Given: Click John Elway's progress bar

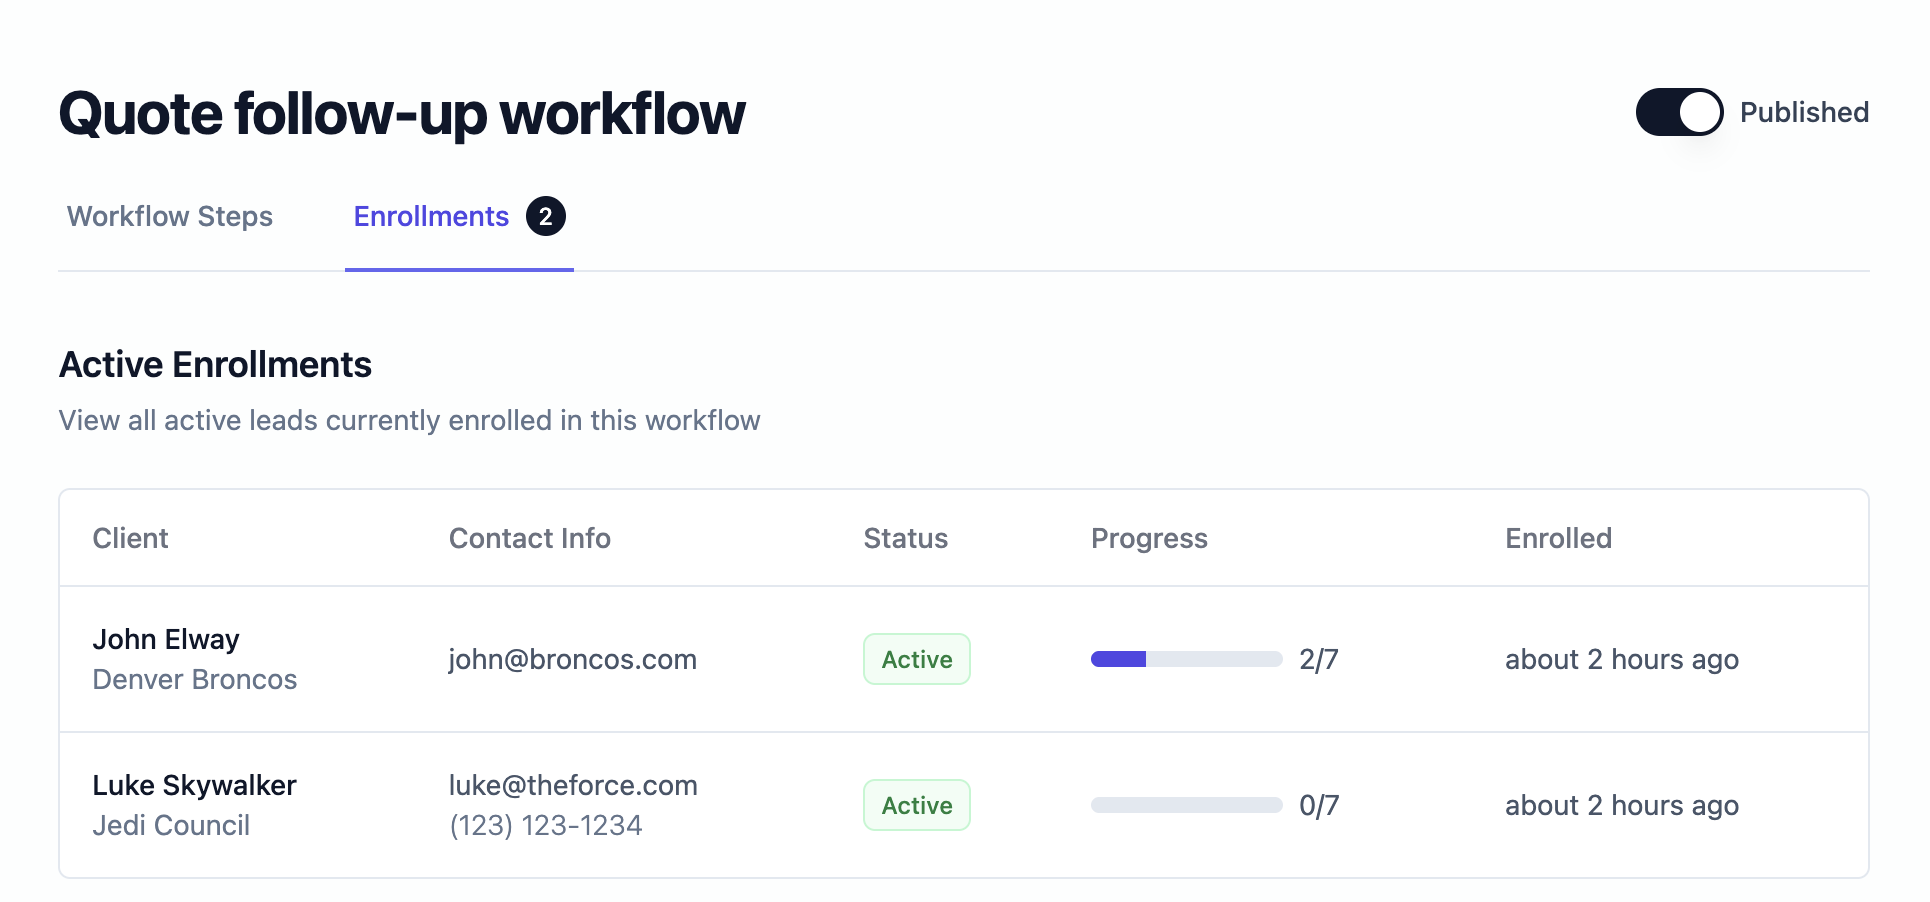Looking at the screenshot, I should pos(1186,659).
